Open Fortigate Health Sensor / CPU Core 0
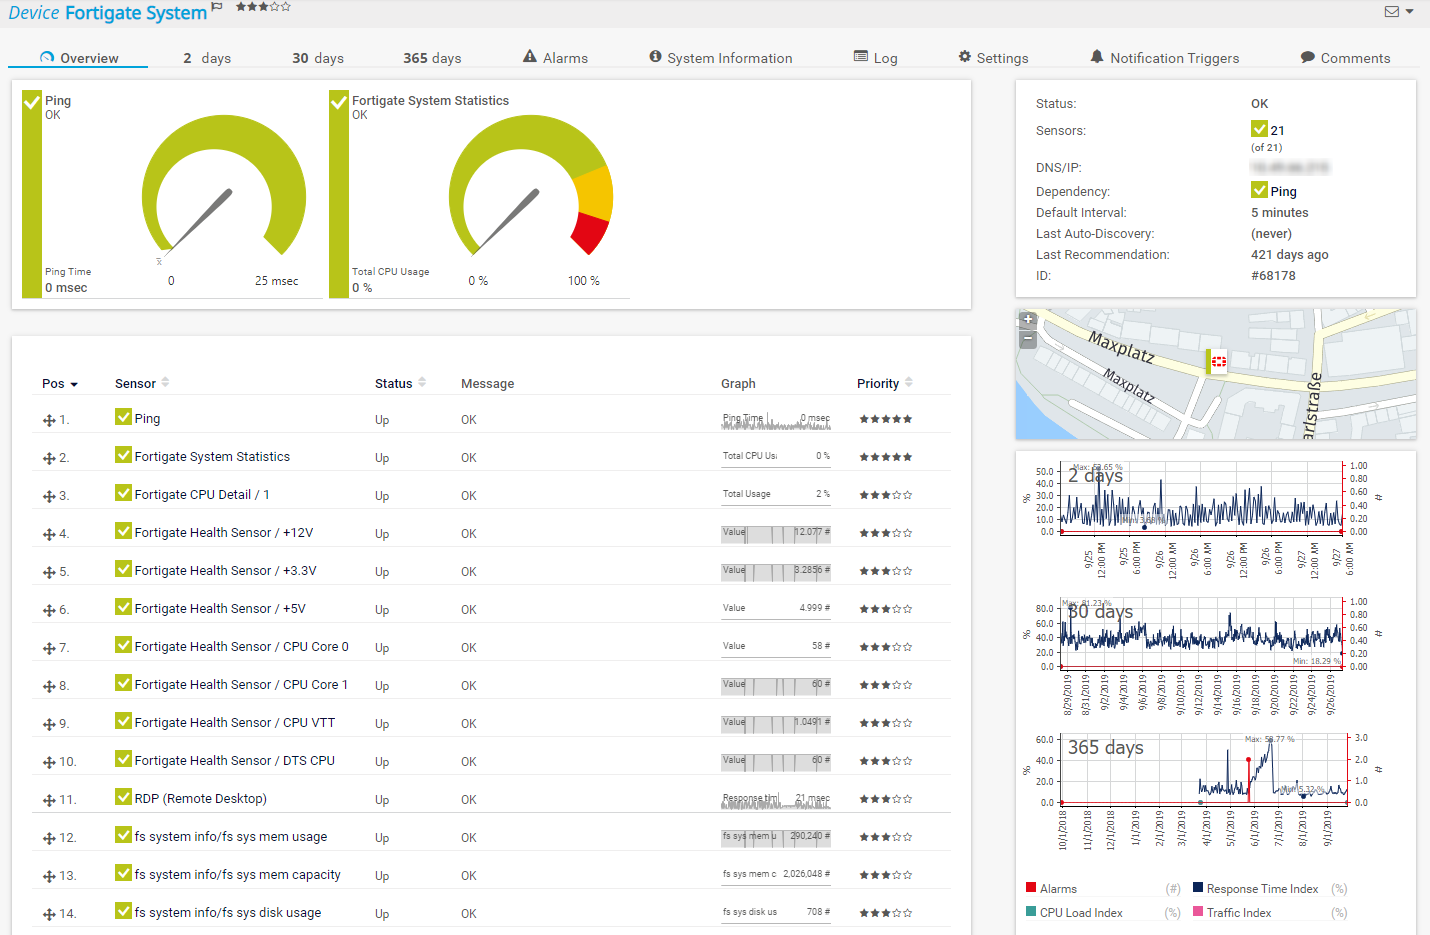This screenshot has width=1430, height=935. point(241,647)
